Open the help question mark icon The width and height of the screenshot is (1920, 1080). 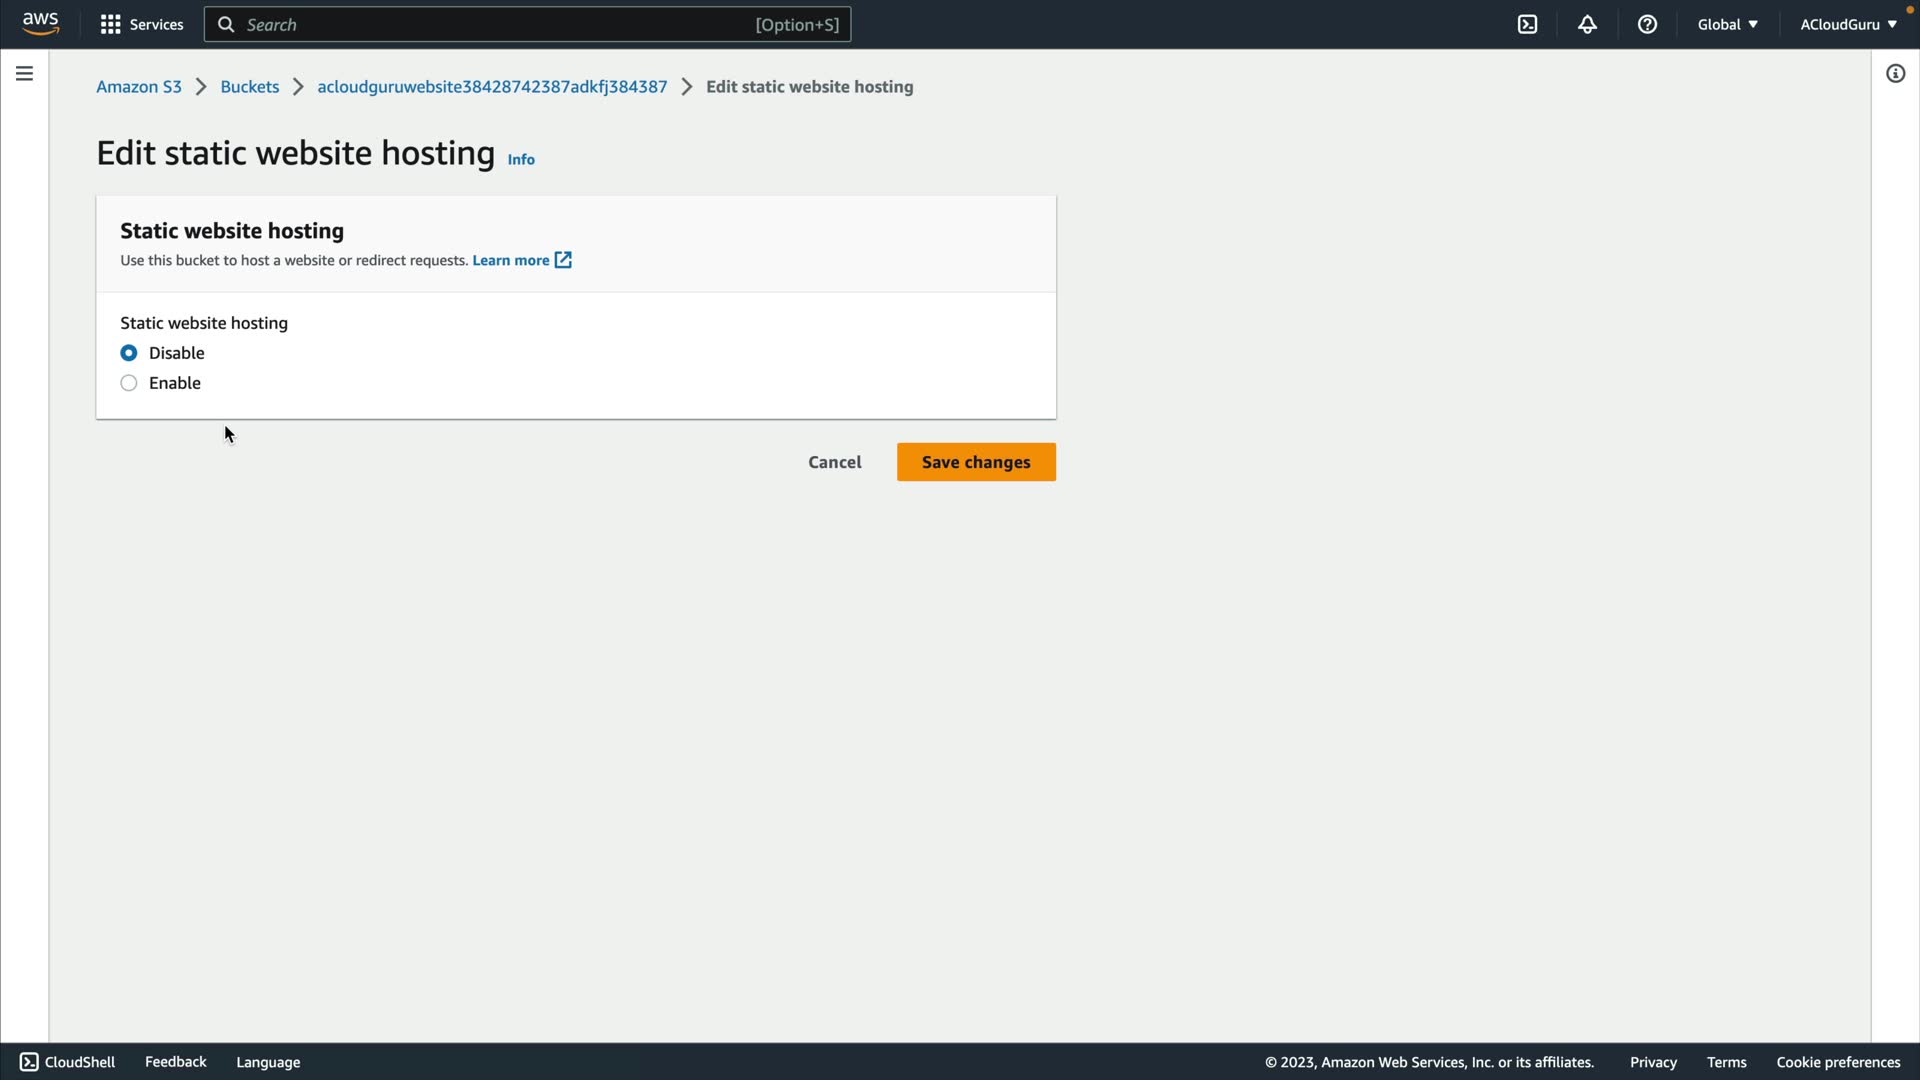(1647, 24)
